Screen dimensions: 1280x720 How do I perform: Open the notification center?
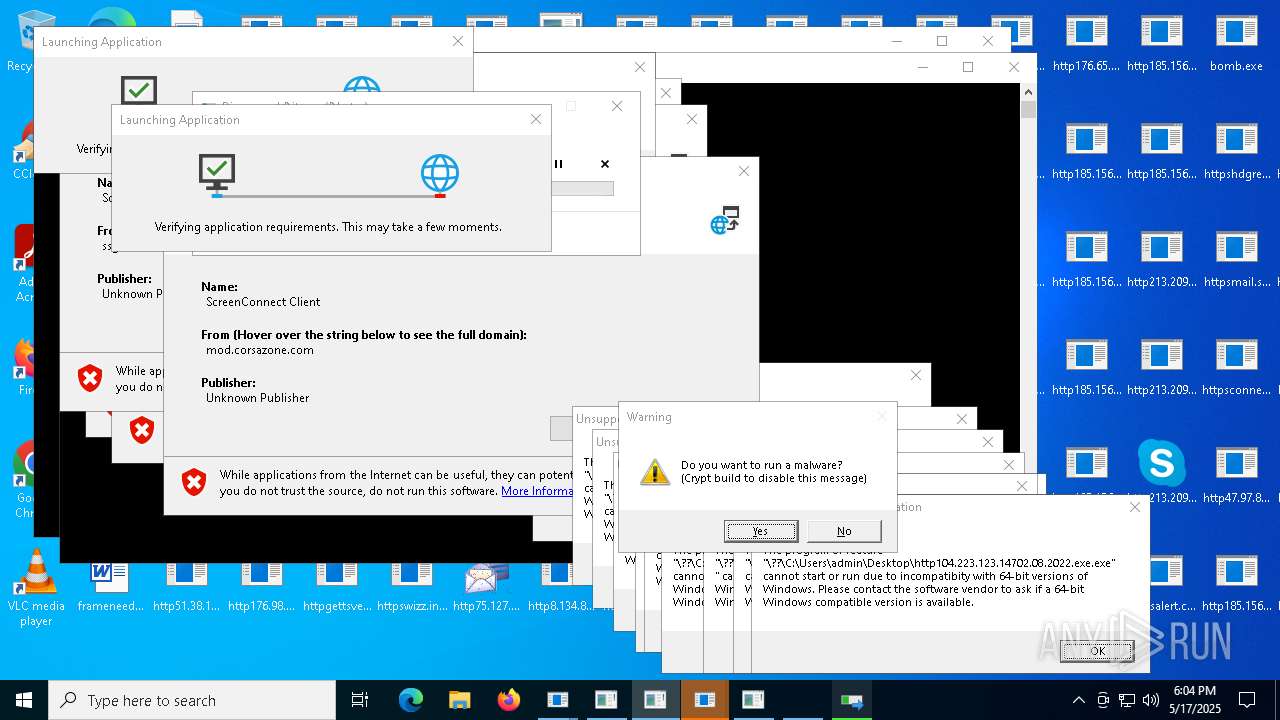point(1247,700)
